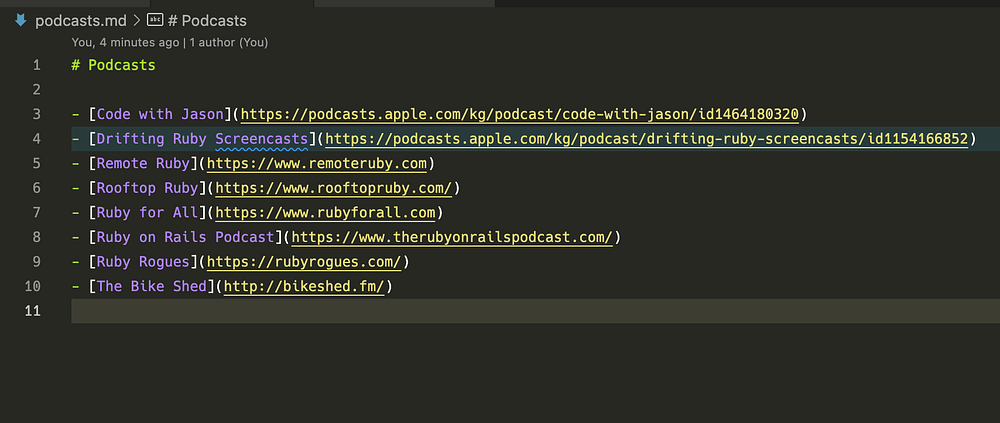Open the rooftopruby.com URL
The width and height of the screenshot is (1000, 423).
(x=334, y=188)
